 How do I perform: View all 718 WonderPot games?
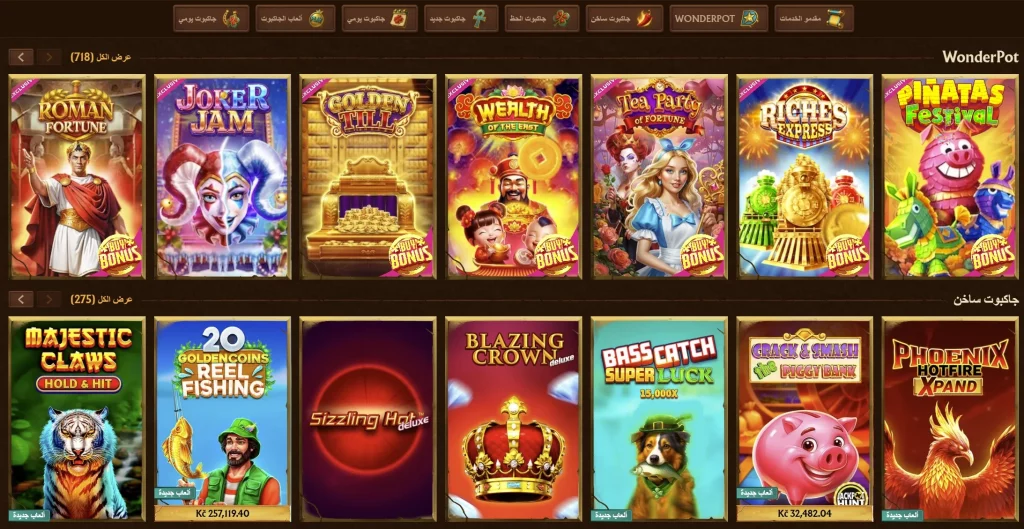(x=101, y=57)
